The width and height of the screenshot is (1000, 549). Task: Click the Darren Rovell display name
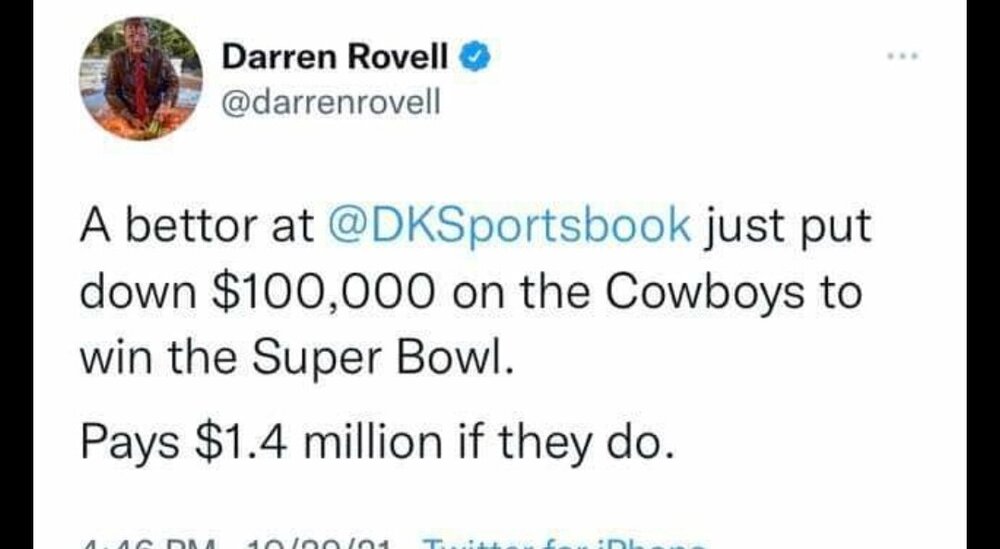(x=335, y=58)
